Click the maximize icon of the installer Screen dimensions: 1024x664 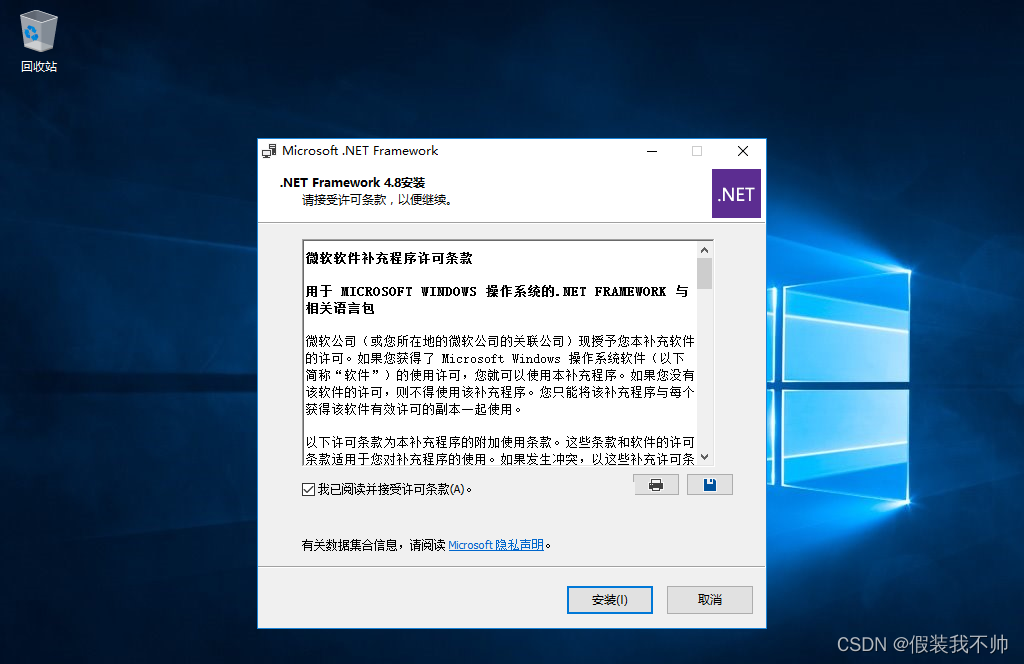[697, 150]
